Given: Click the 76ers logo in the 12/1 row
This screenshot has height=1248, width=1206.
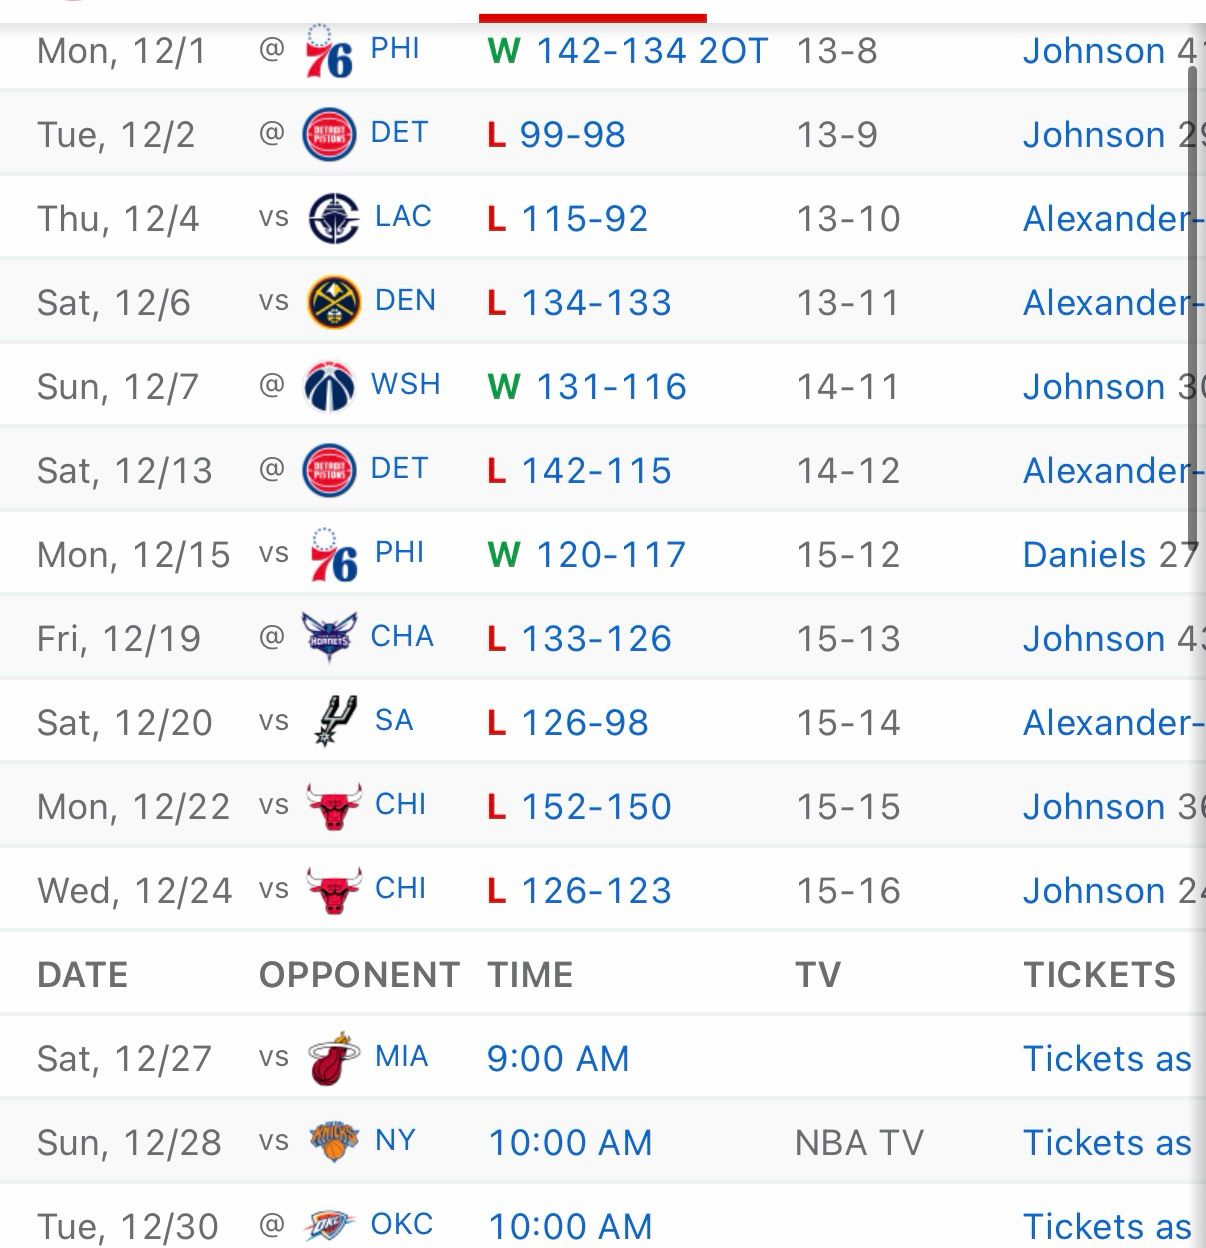Looking at the screenshot, I should pos(329,52).
